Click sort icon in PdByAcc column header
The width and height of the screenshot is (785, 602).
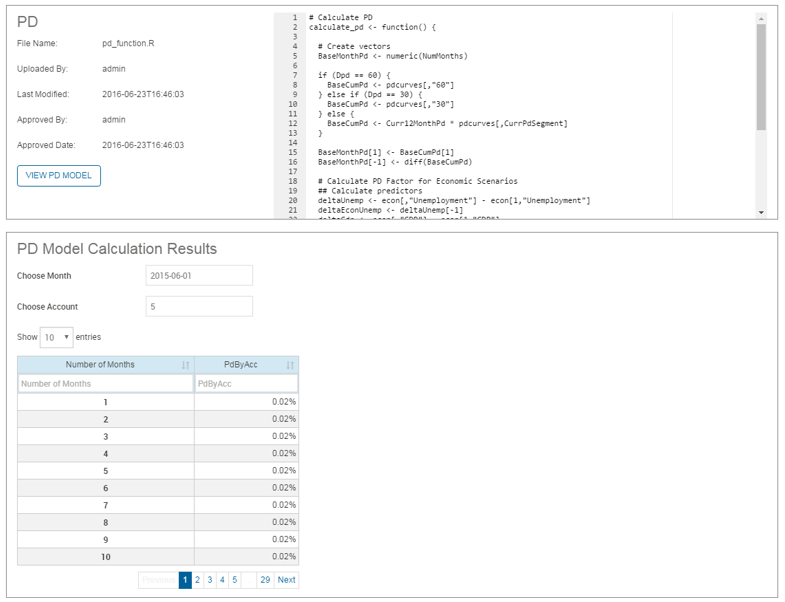click(x=290, y=365)
